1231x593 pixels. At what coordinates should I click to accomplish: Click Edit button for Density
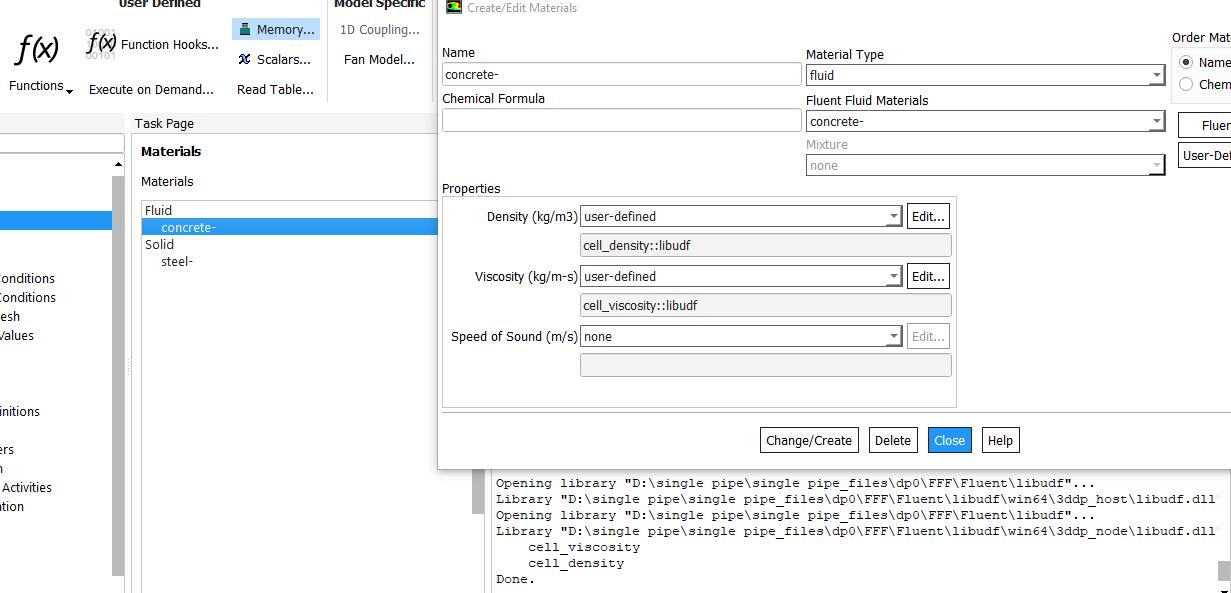pos(928,216)
